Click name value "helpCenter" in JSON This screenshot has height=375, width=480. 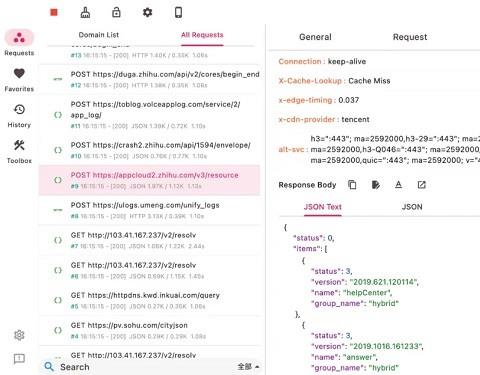point(366,293)
